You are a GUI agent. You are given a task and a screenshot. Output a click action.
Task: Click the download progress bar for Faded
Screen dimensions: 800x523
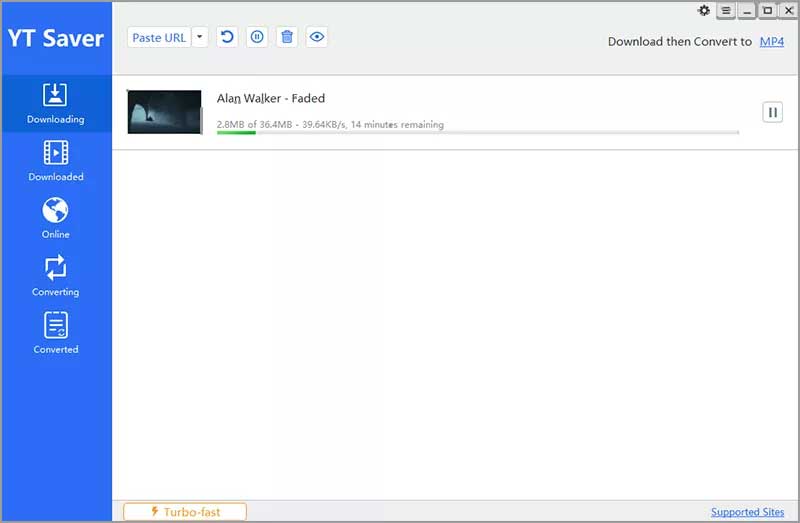477,132
